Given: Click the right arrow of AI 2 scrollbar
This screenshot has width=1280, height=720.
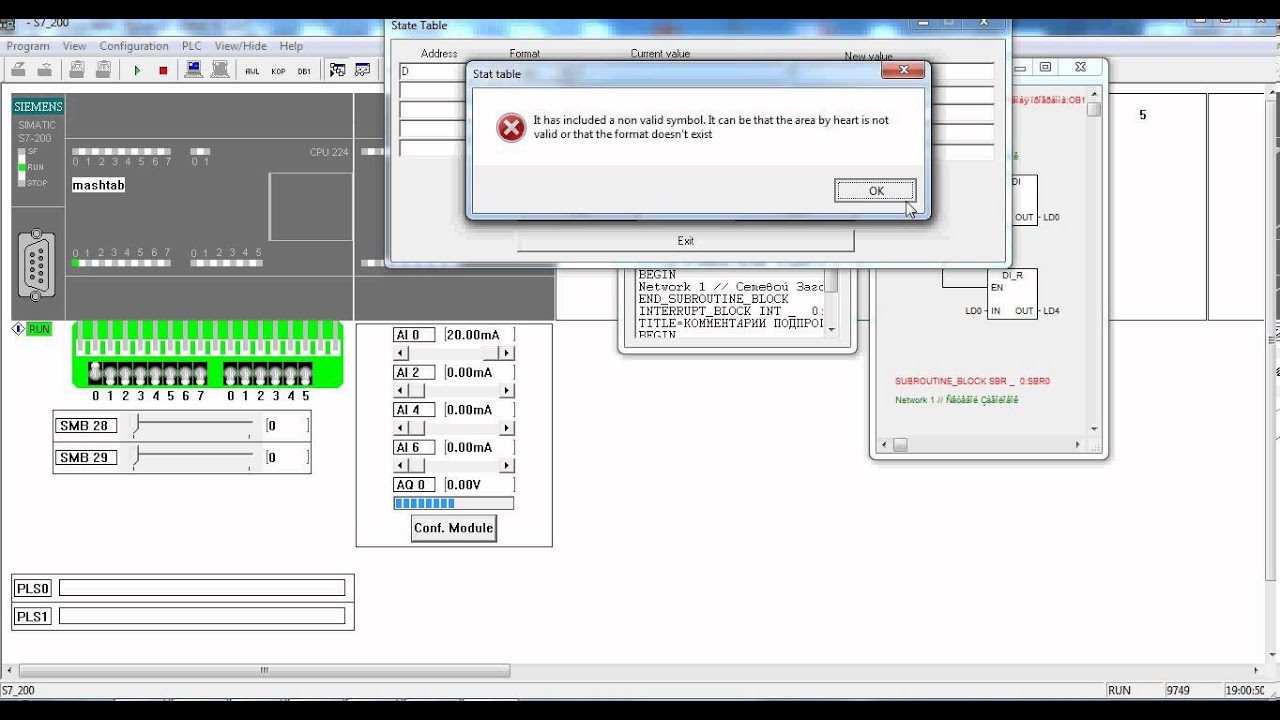Looking at the screenshot, I should coord(507,390).
